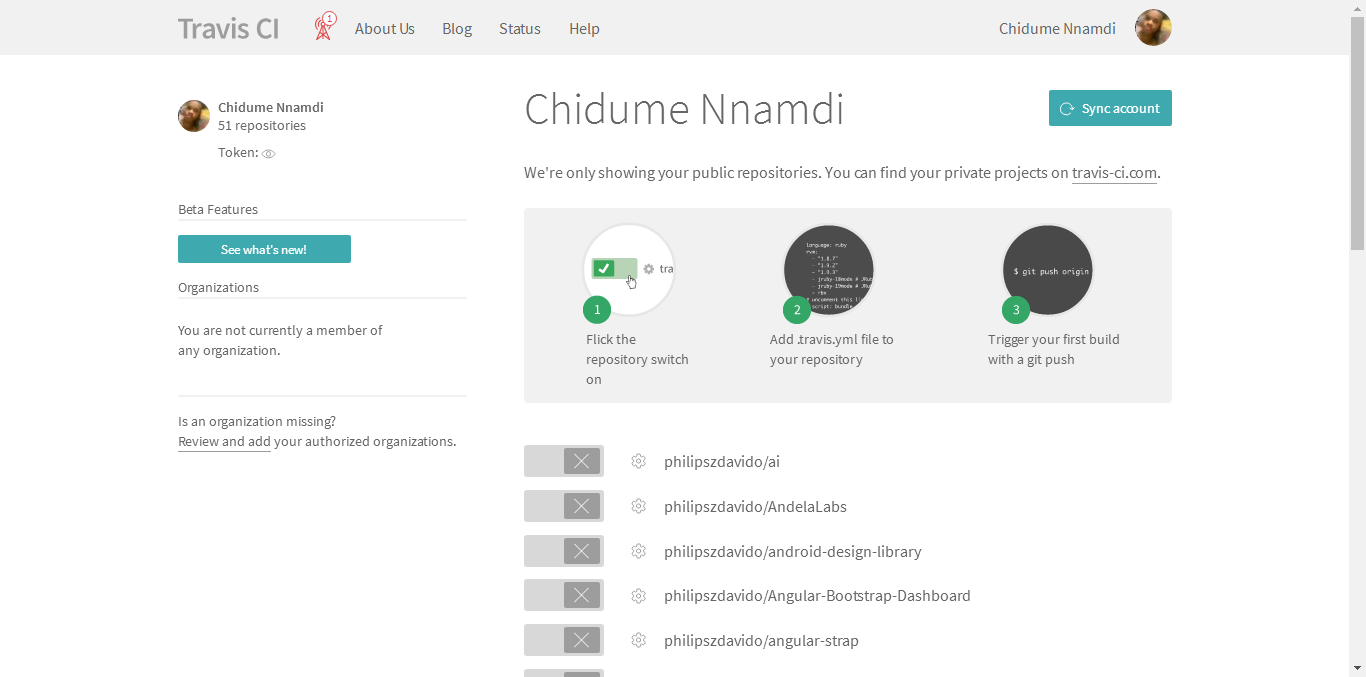Click the .travis.yml code illustration image
The height and width of the screenshot is (677, 1366).
pos(829,270)
